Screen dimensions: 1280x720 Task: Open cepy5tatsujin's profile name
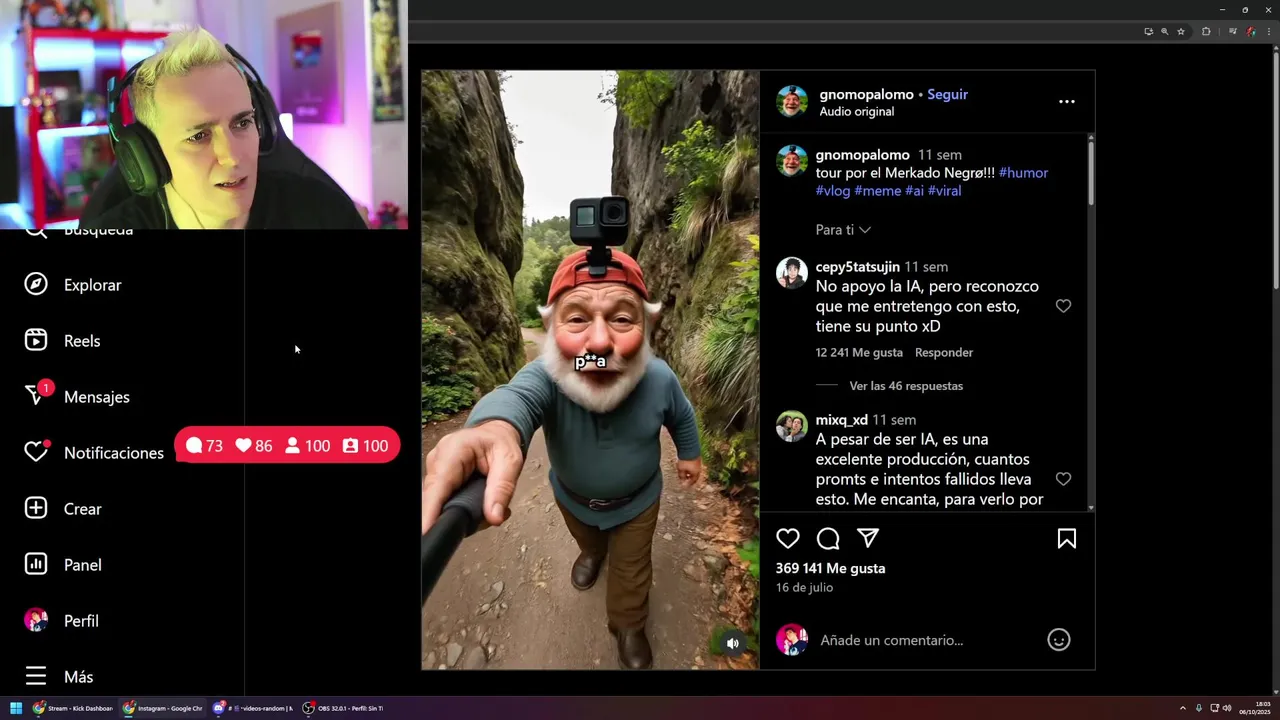857,267
